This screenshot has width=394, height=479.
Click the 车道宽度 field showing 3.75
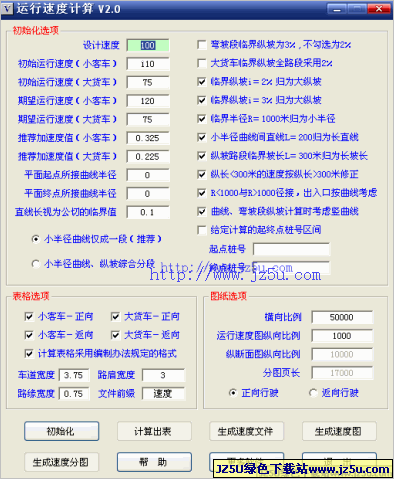tap(74, 375)
